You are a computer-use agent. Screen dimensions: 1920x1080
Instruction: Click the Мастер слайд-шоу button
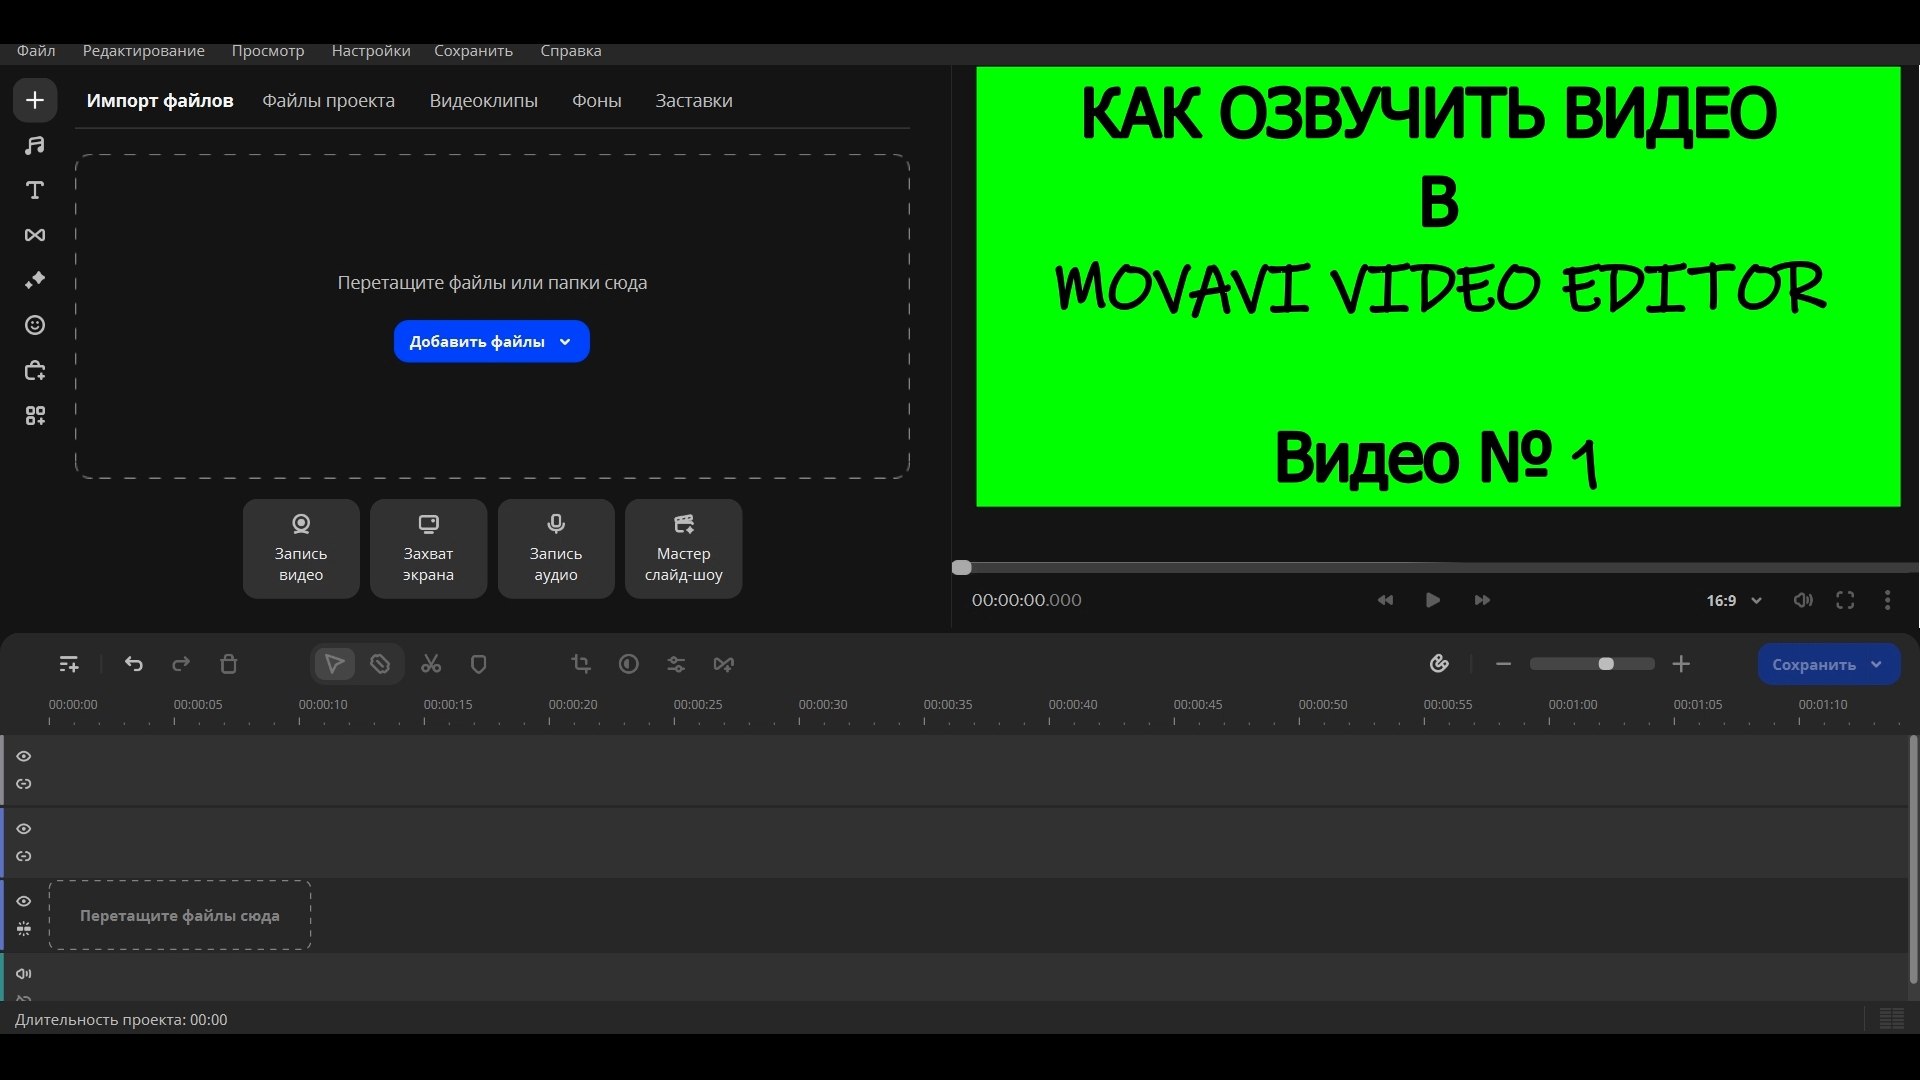pos(683,549)
